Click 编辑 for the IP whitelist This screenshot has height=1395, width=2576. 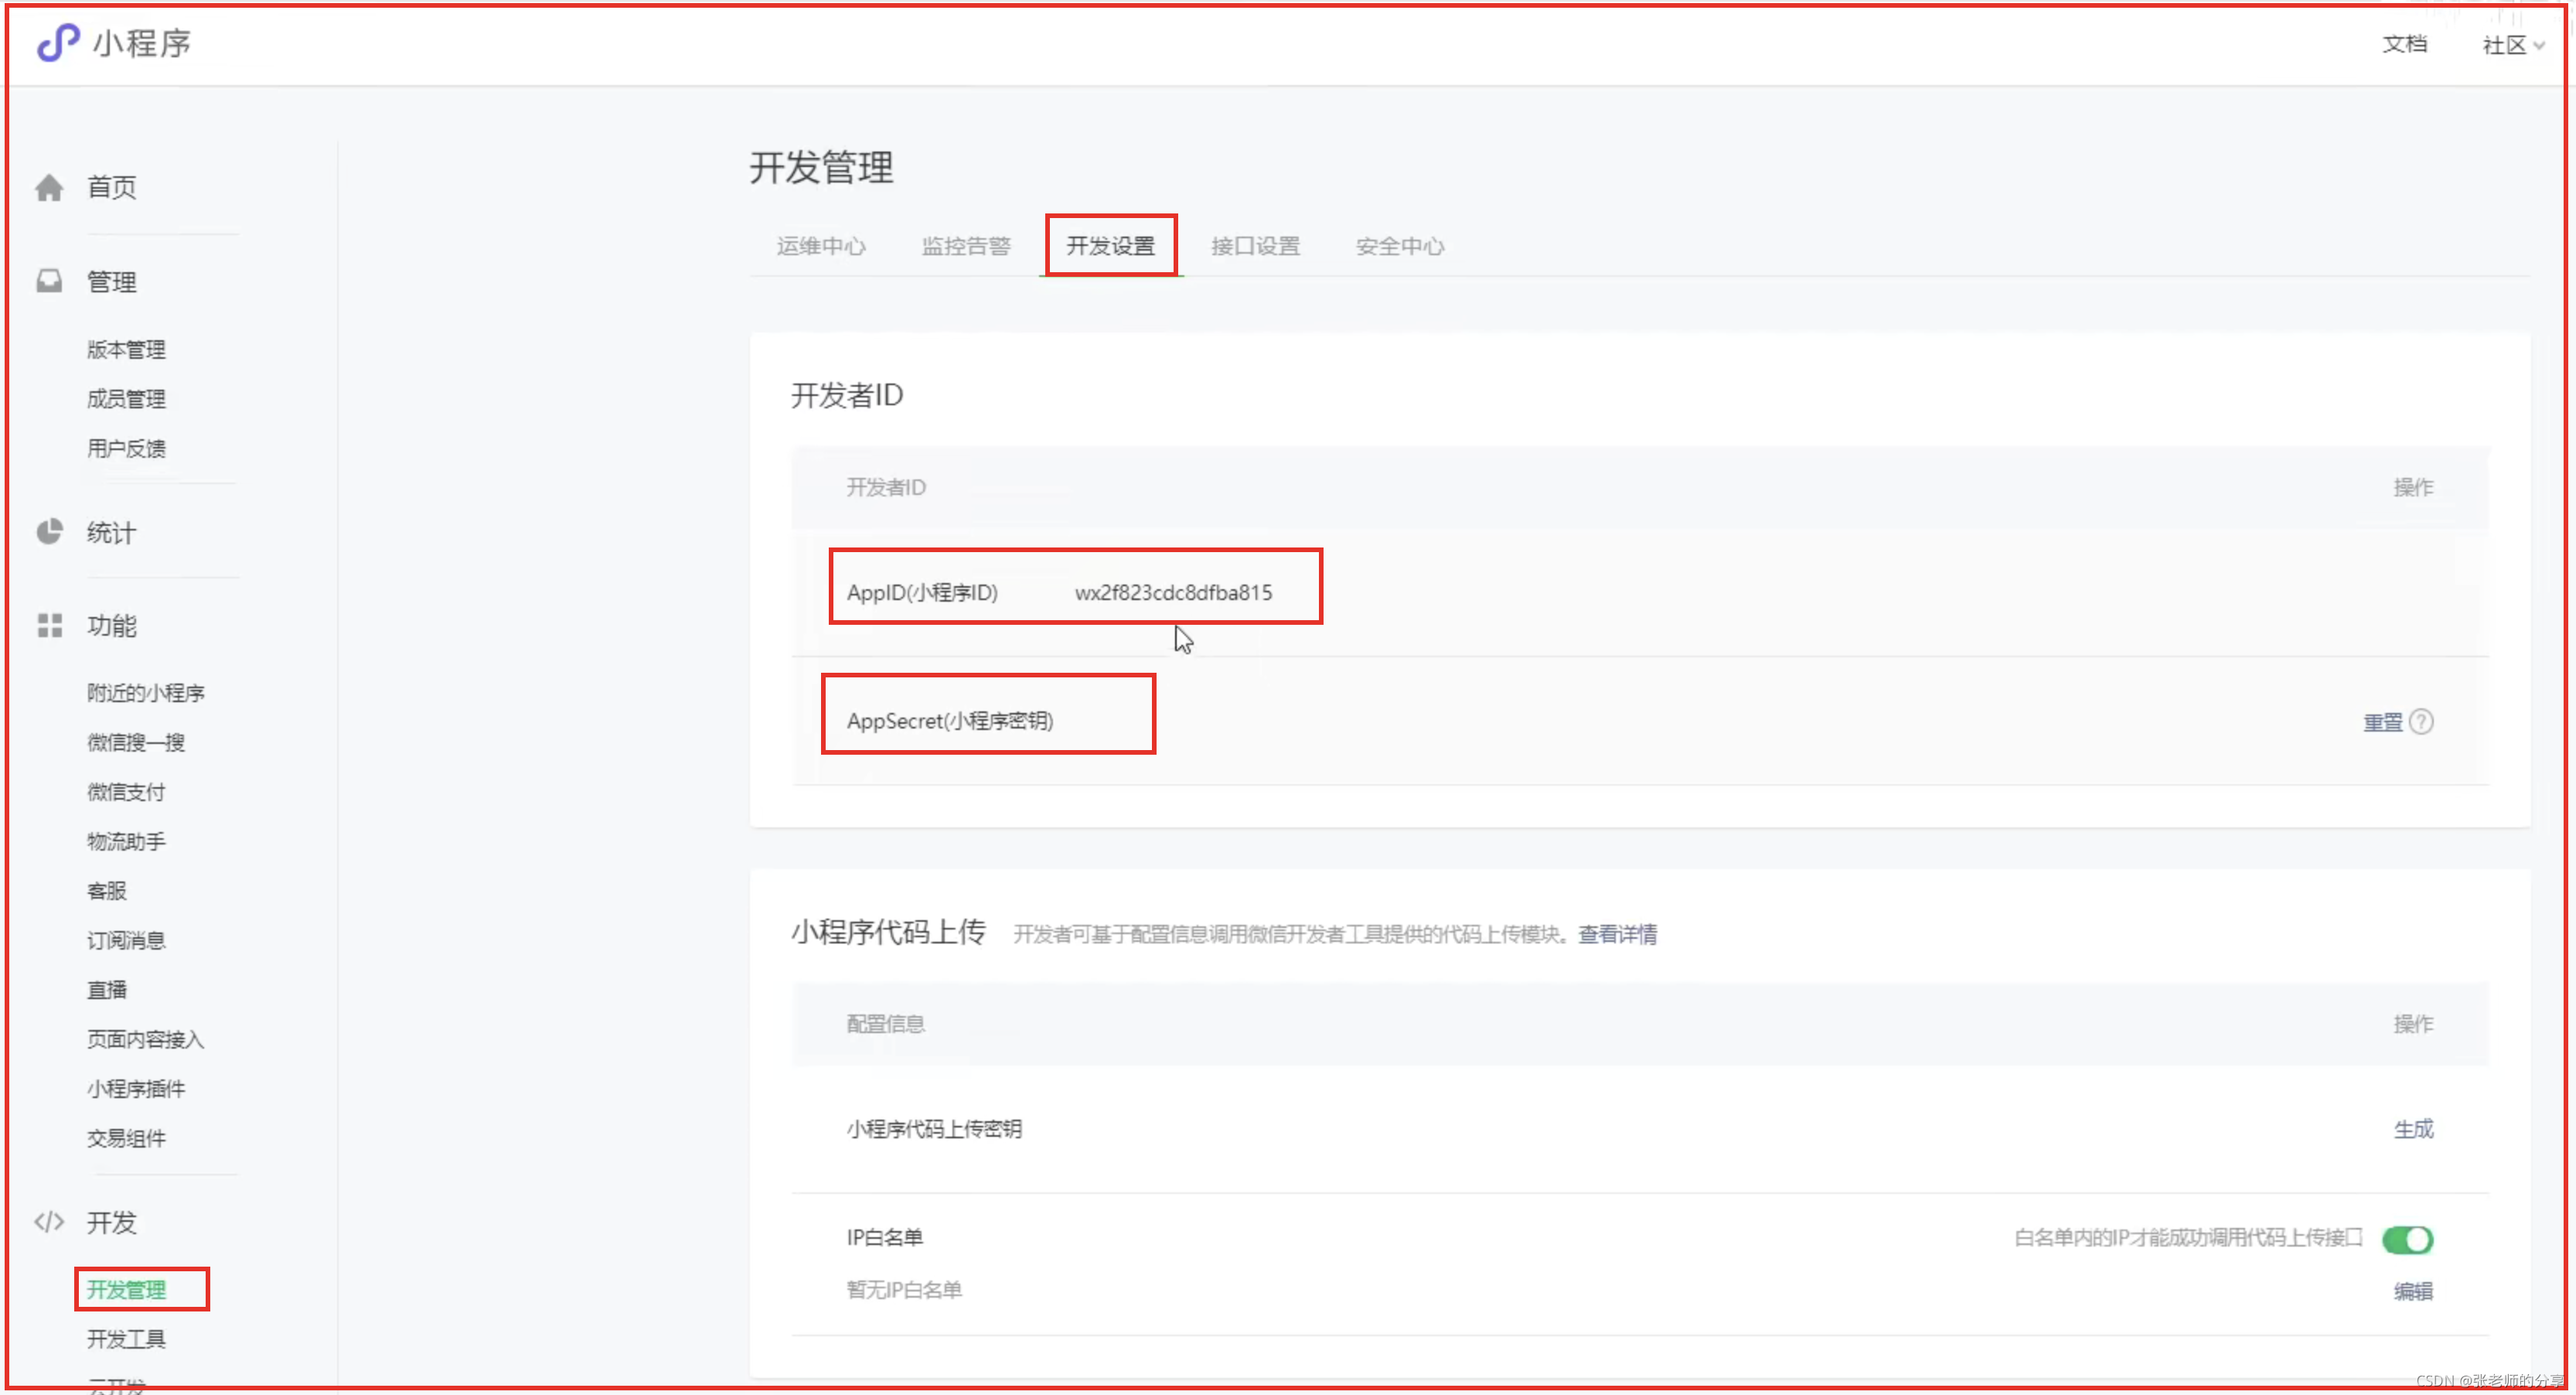(2412, 1291)
